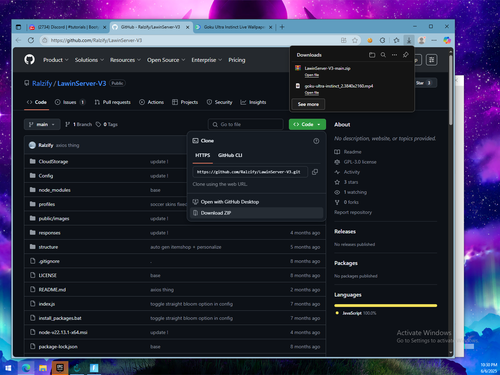Switch to the Security tab

click(219, 102)
